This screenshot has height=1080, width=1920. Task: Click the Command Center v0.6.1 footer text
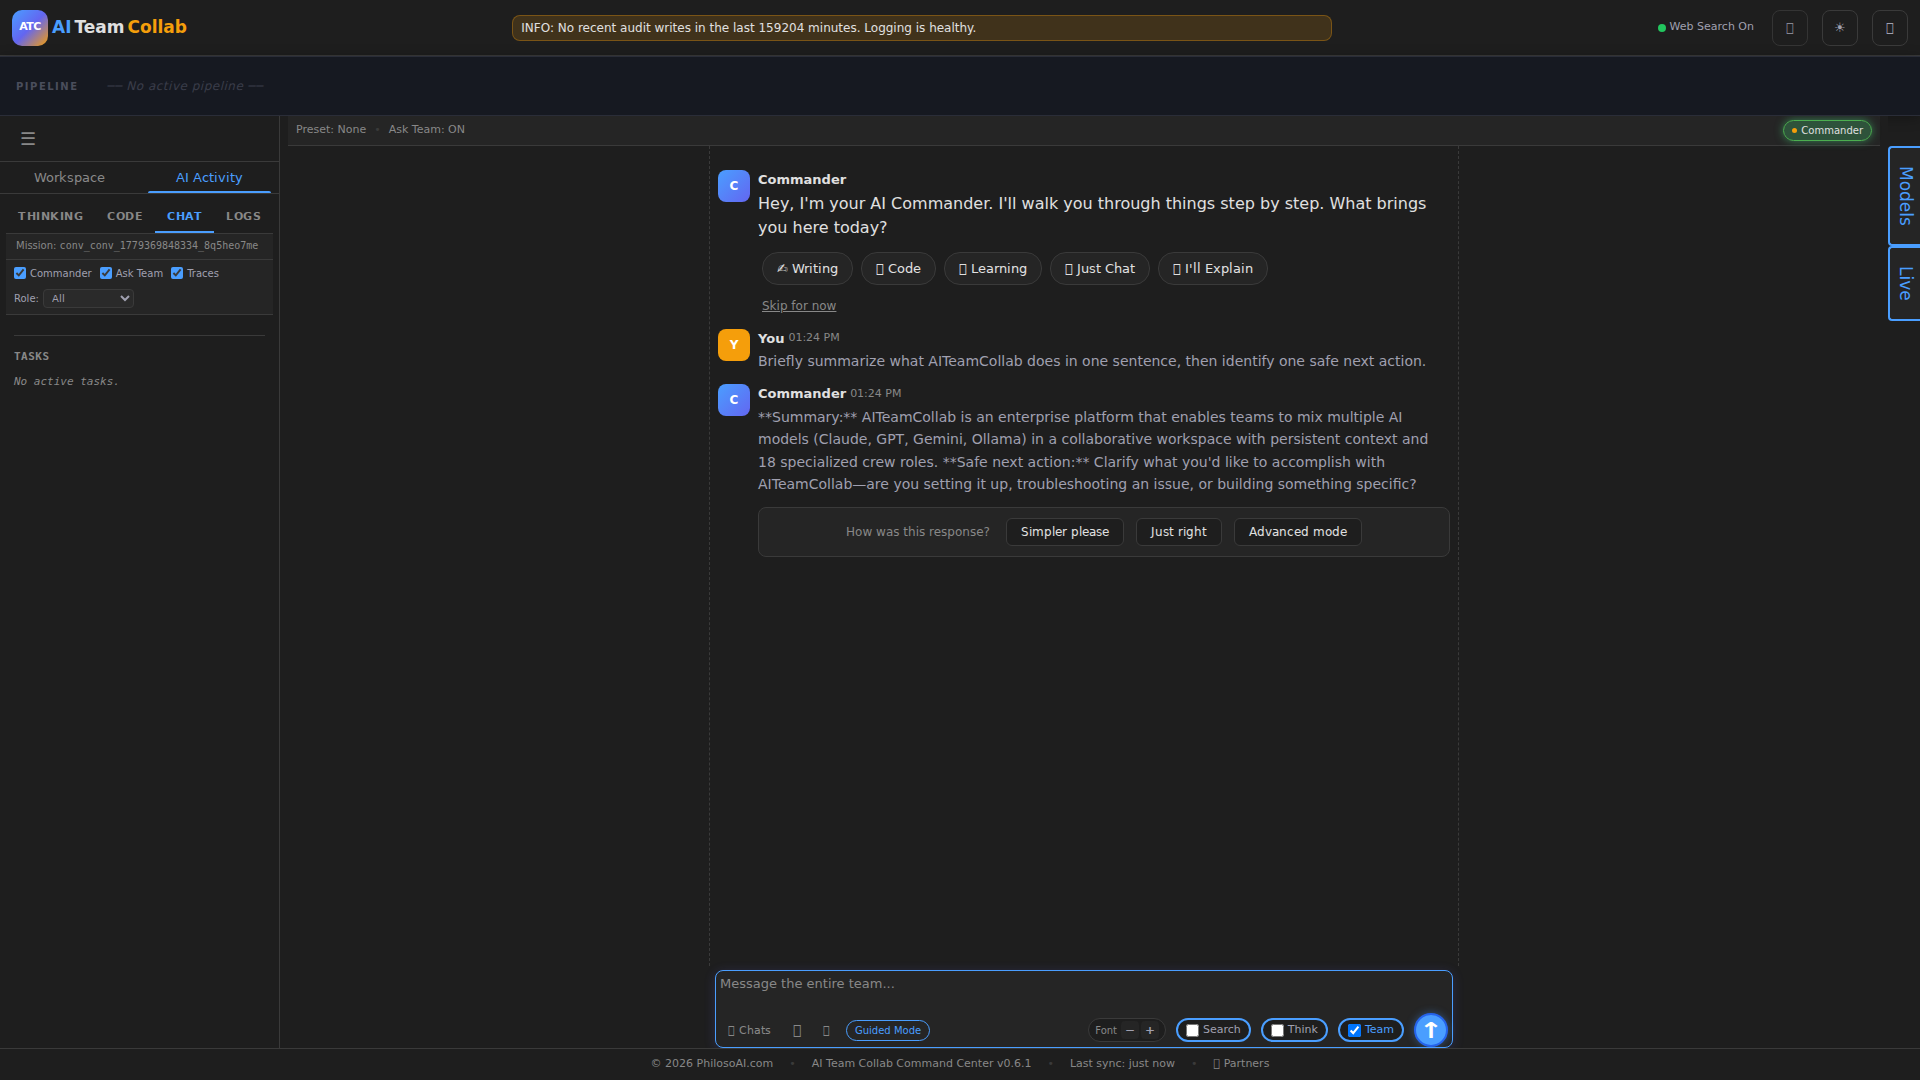pos(921,1064)
